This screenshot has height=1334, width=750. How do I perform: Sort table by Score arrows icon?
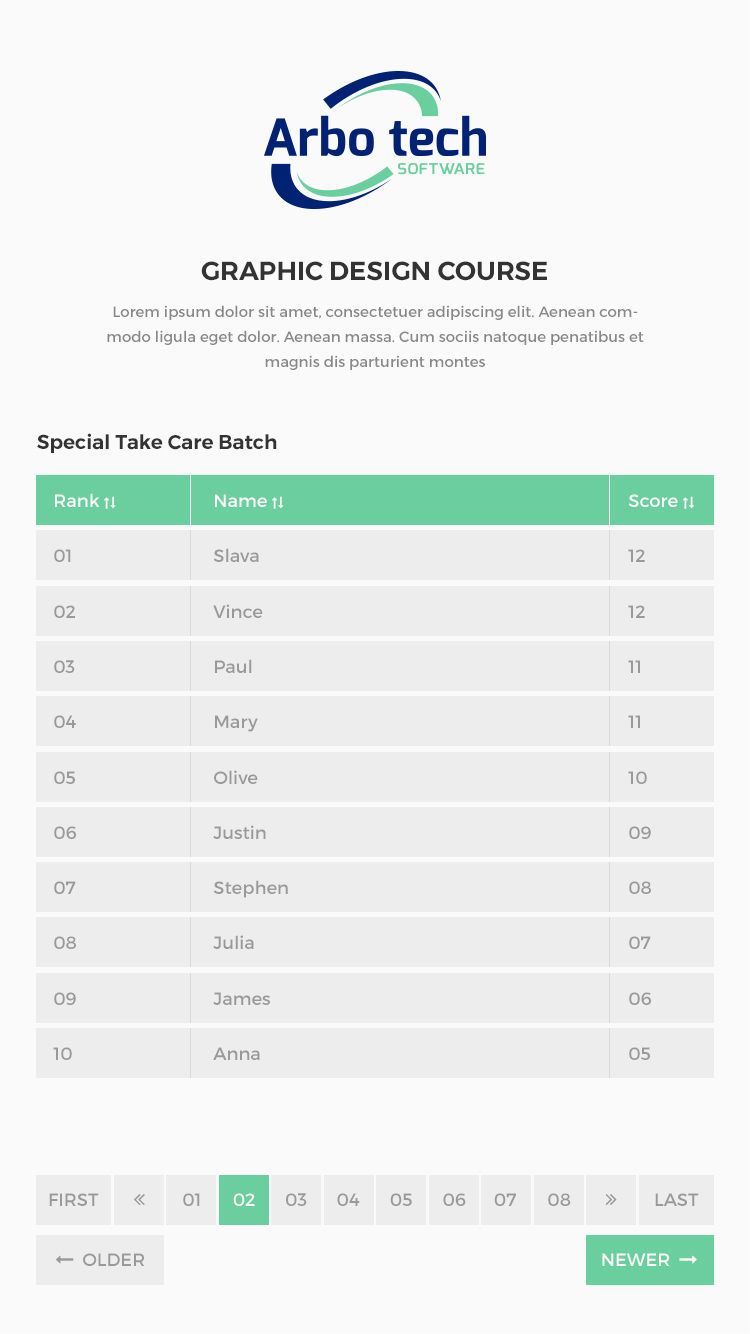pos(688,502)
